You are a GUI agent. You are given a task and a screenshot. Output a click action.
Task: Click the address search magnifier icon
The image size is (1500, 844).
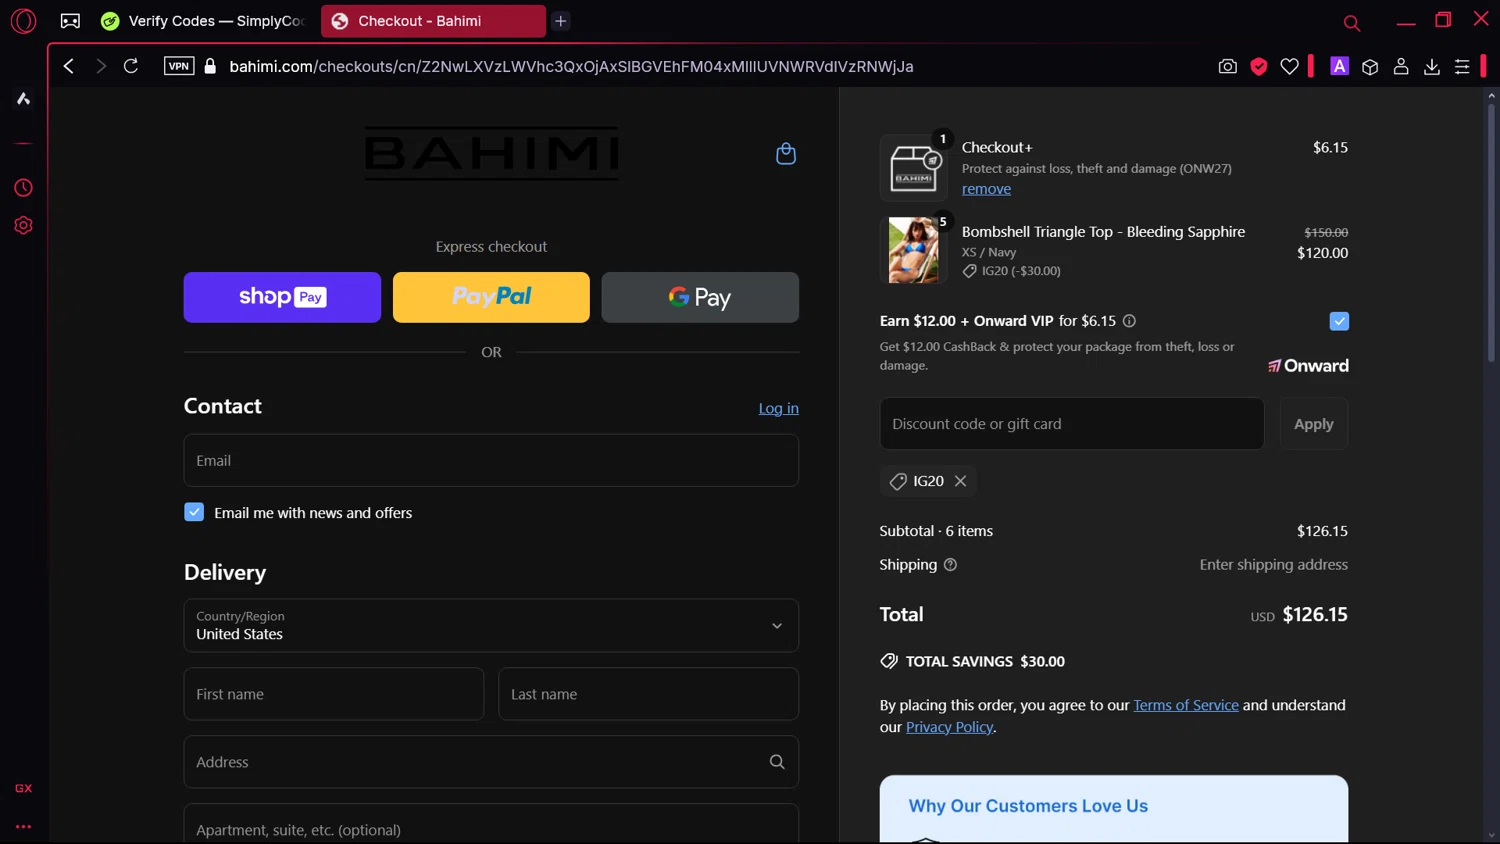pyautogui.click(x=777, y=762)
